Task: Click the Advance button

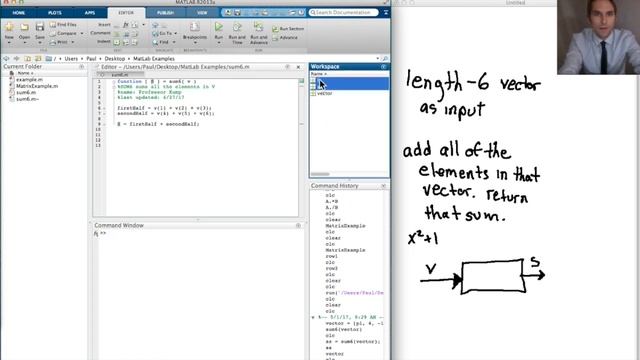Action: 285,38
